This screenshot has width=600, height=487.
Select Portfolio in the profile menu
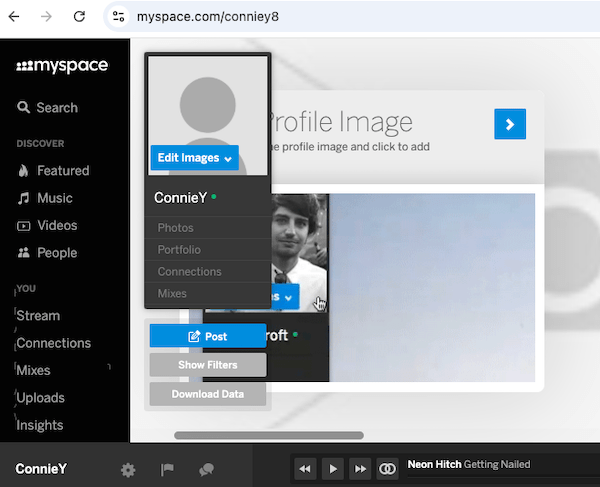click(x=179, y=250)
